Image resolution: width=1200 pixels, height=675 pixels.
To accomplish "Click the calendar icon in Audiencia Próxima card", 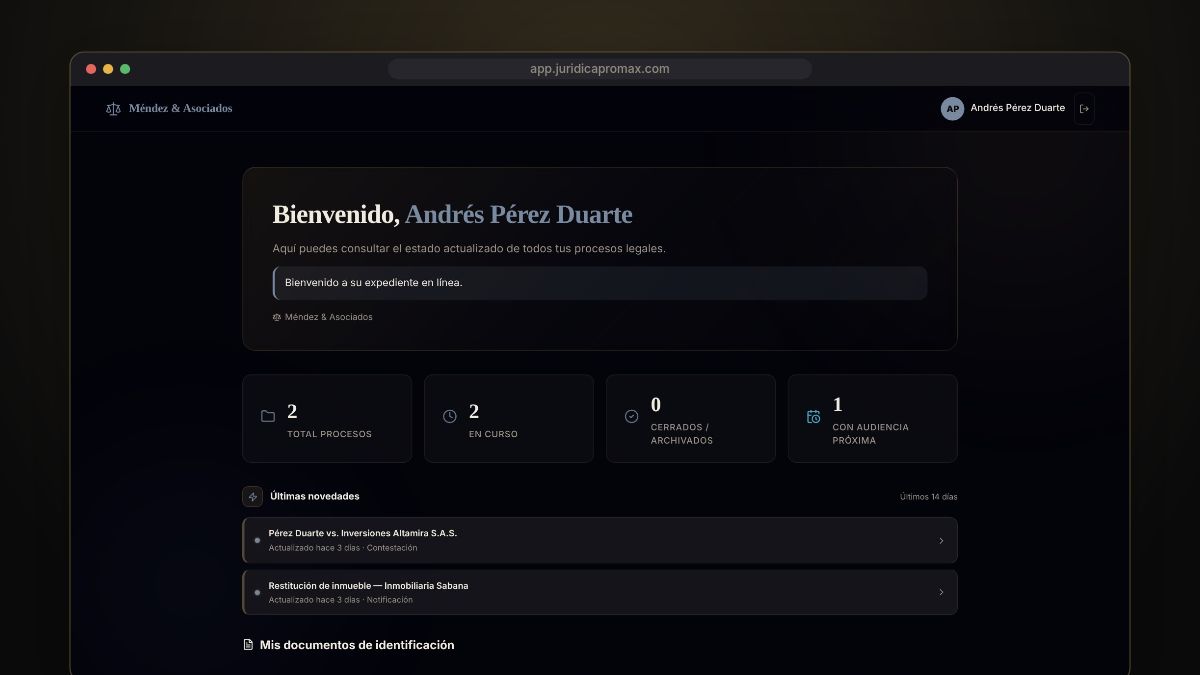I will tap(814, 416).
